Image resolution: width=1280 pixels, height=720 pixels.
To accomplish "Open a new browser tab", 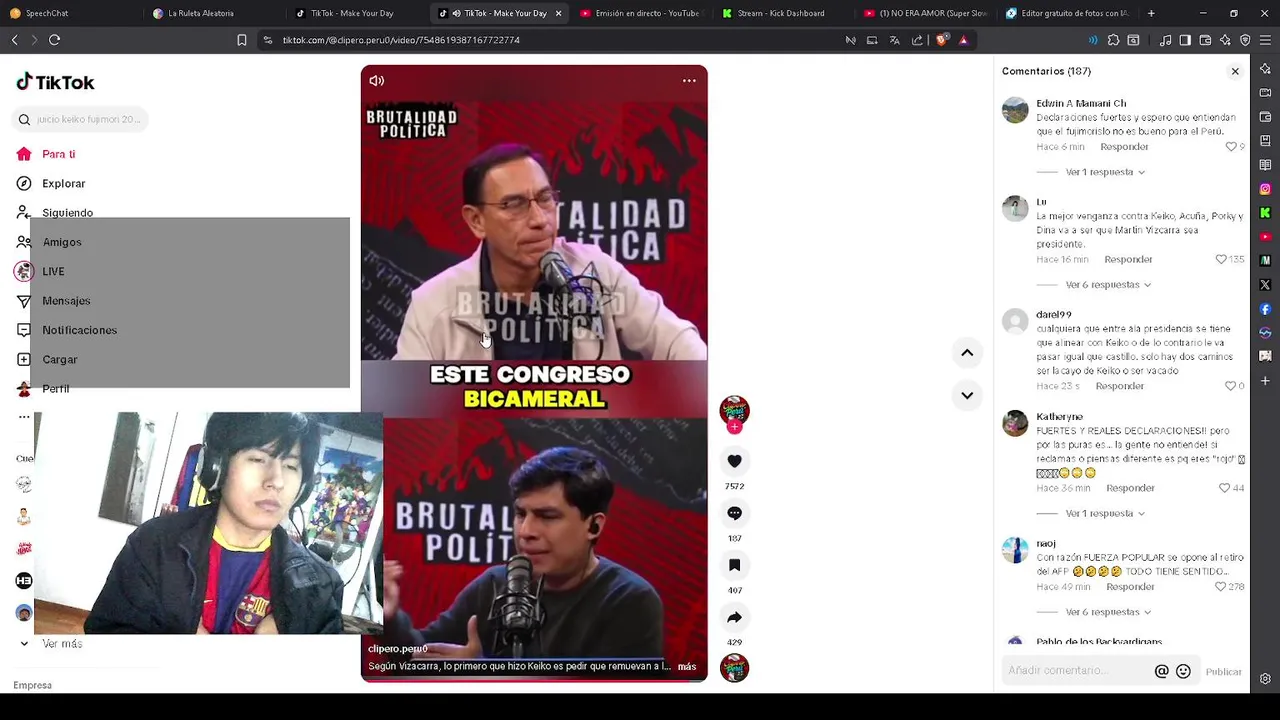I will [x=1151, y=13].
